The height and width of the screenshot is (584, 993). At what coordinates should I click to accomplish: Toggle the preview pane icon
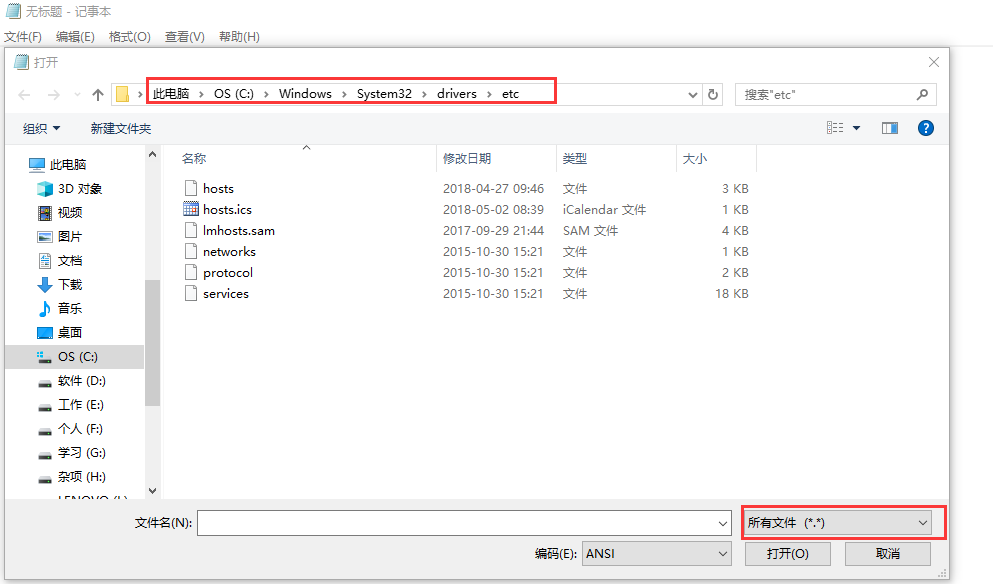(890, 128)
